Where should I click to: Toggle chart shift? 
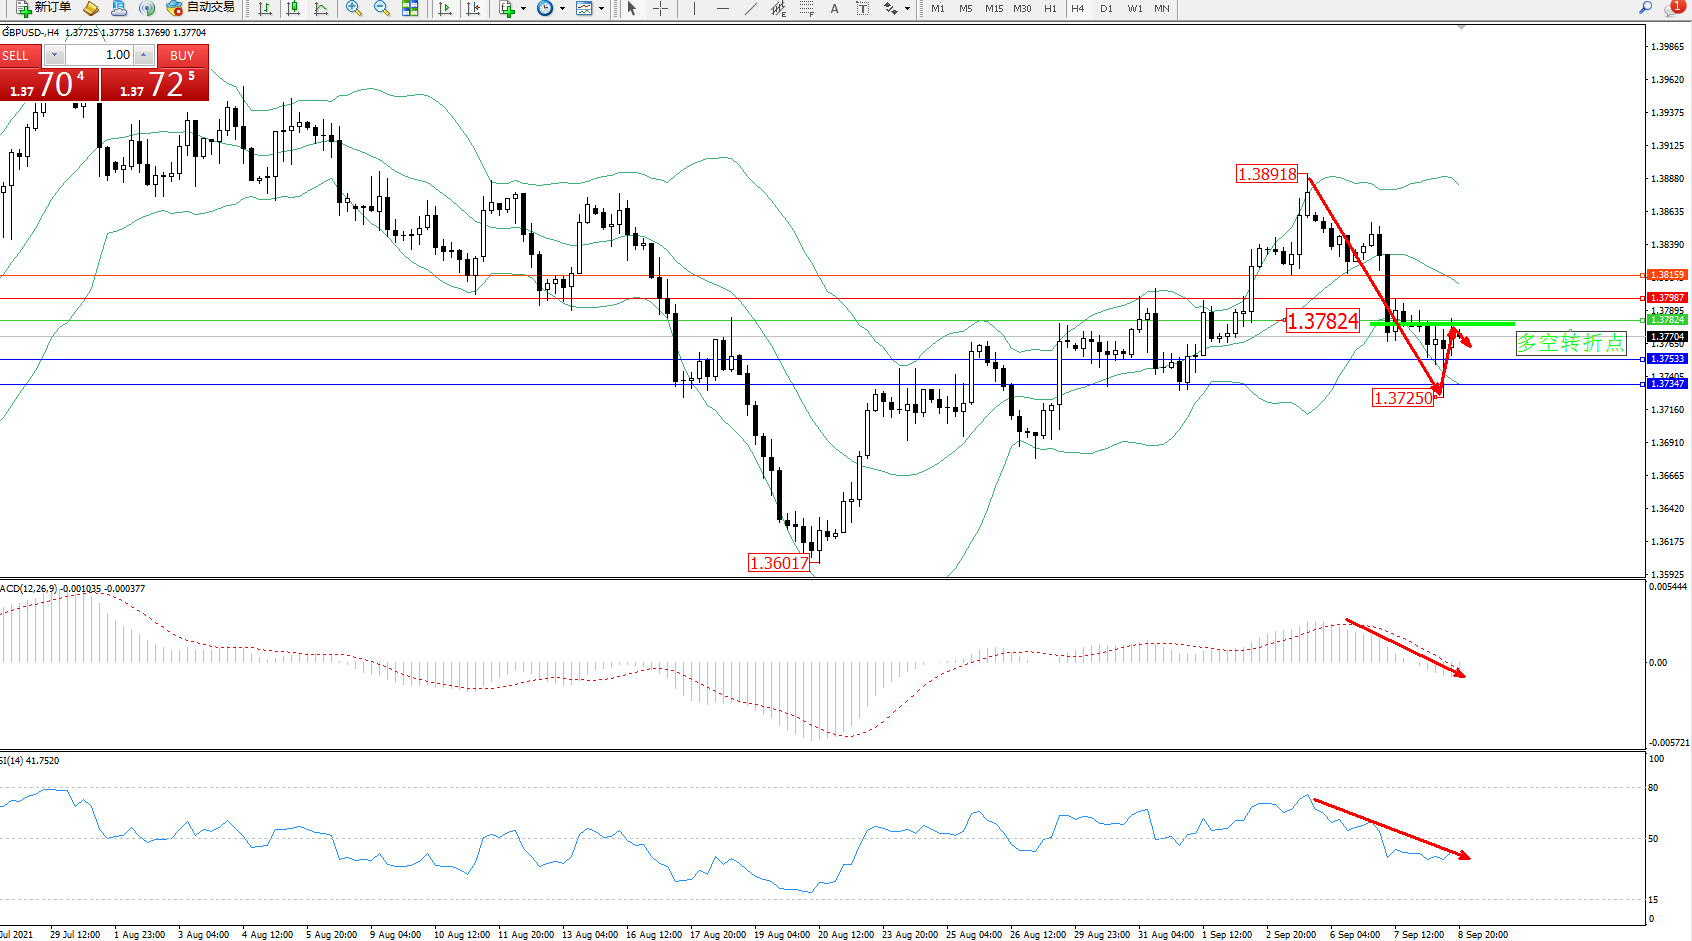click(473, 8)
